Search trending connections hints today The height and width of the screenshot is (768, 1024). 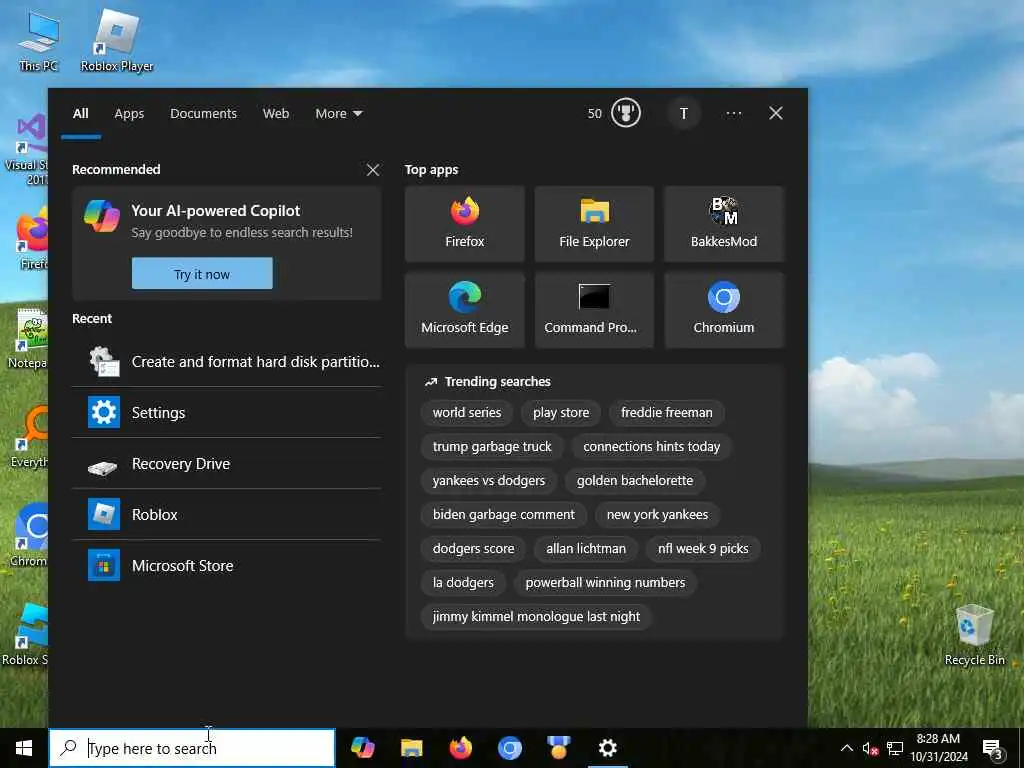[x=652, y=447]
